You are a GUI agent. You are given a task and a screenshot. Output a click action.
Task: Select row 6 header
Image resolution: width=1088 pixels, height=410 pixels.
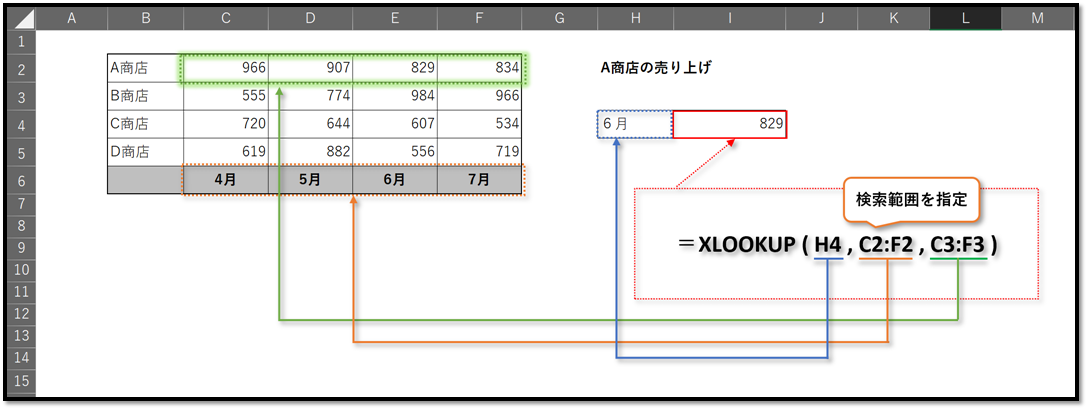point(21,180)
